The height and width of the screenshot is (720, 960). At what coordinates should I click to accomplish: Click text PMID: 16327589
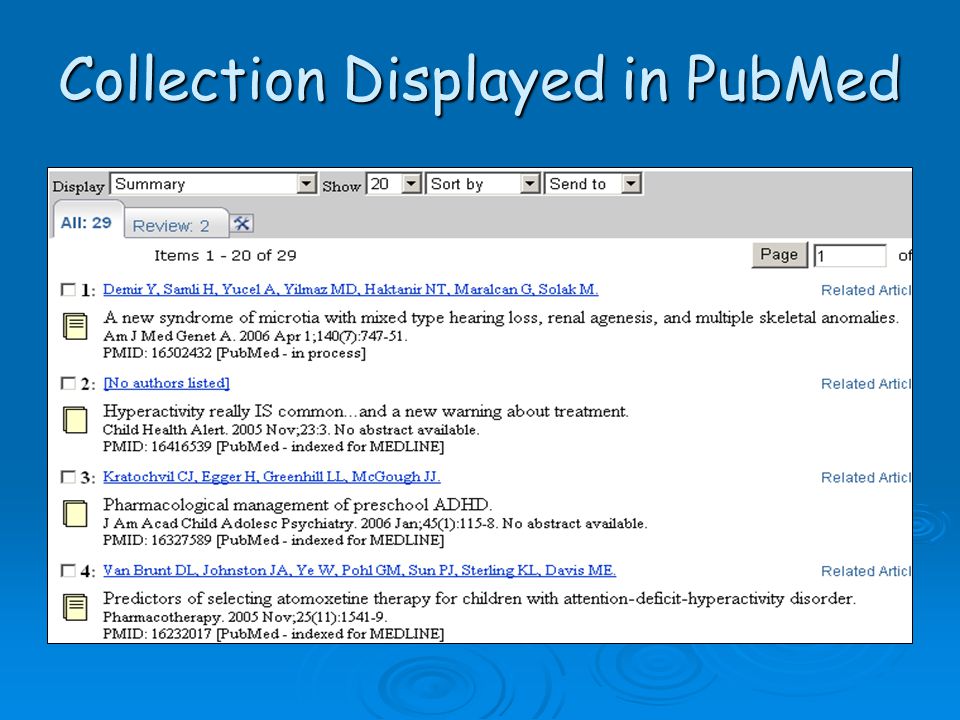pos(273,541)
